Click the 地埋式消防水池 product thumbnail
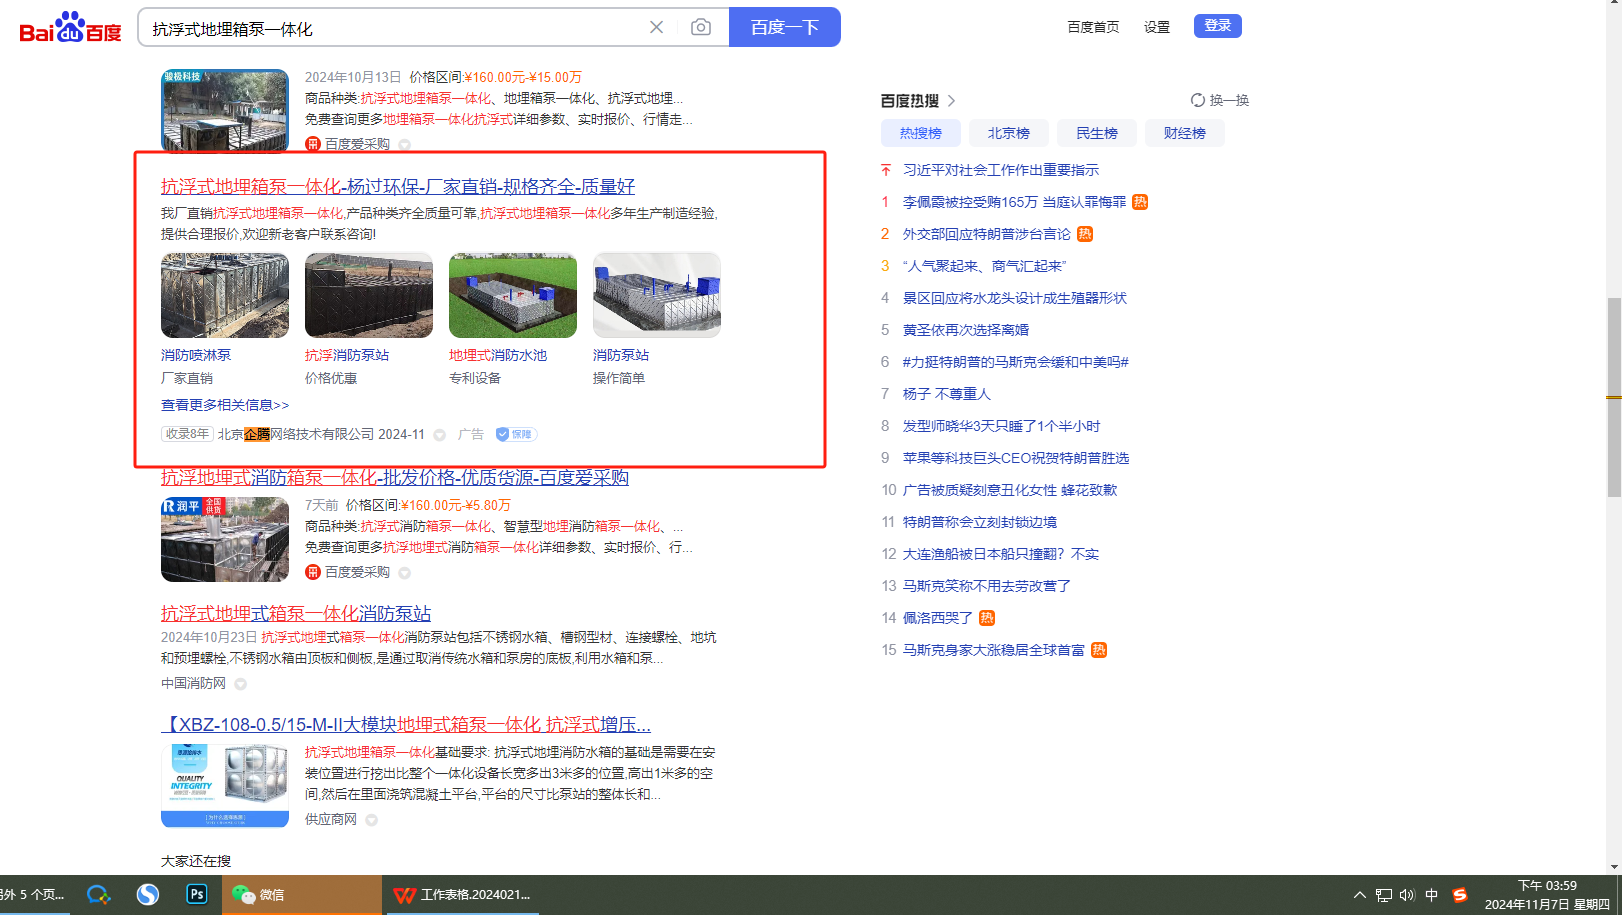This screenshot has width=1622, height=915. (512, 295)
